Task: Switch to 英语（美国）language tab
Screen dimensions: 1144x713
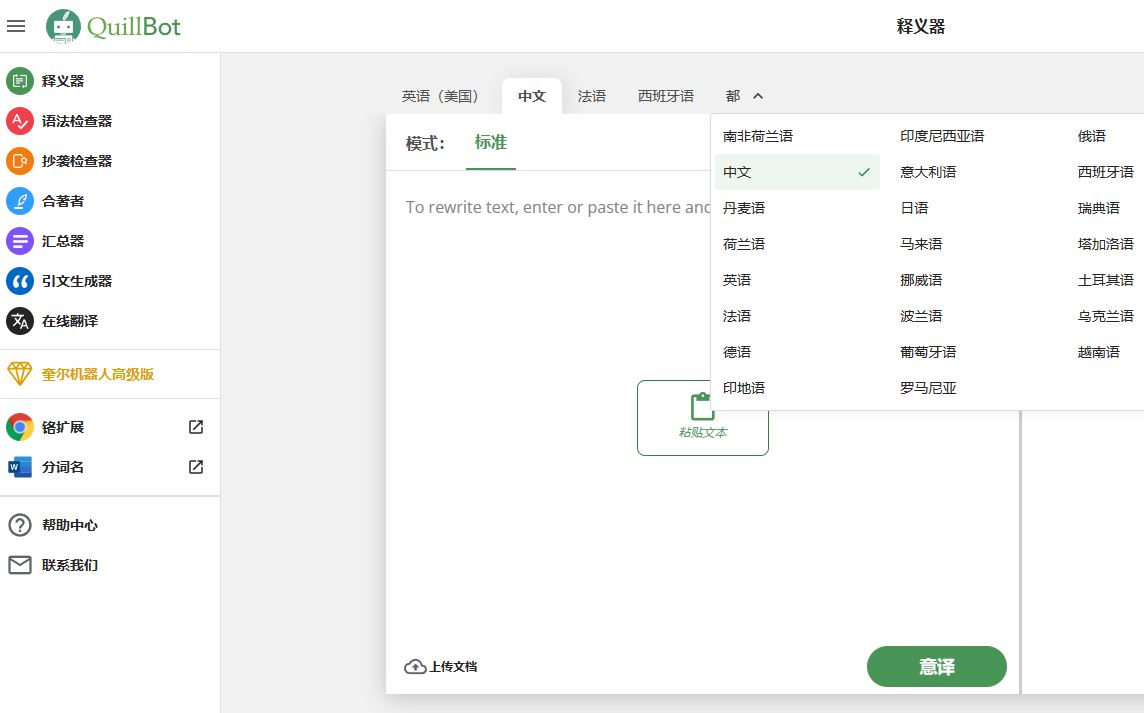Action: (x=441, y=96)
